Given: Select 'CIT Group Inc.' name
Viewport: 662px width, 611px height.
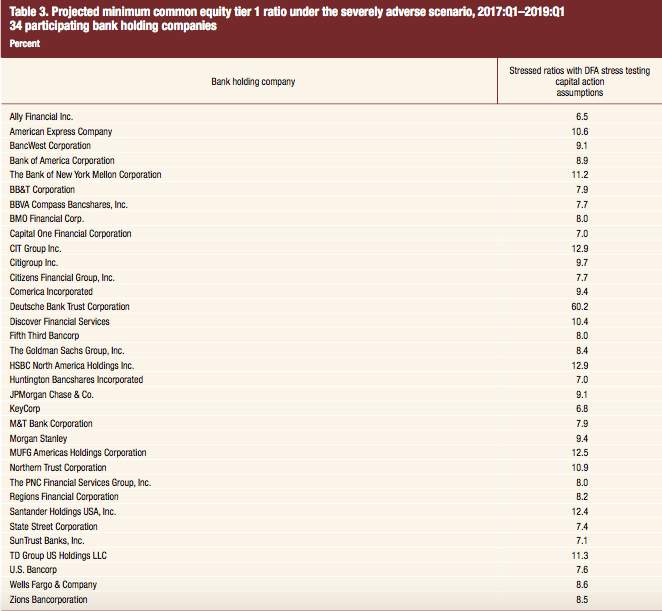Looking at the screenshot, I should (x=35, y=248).
